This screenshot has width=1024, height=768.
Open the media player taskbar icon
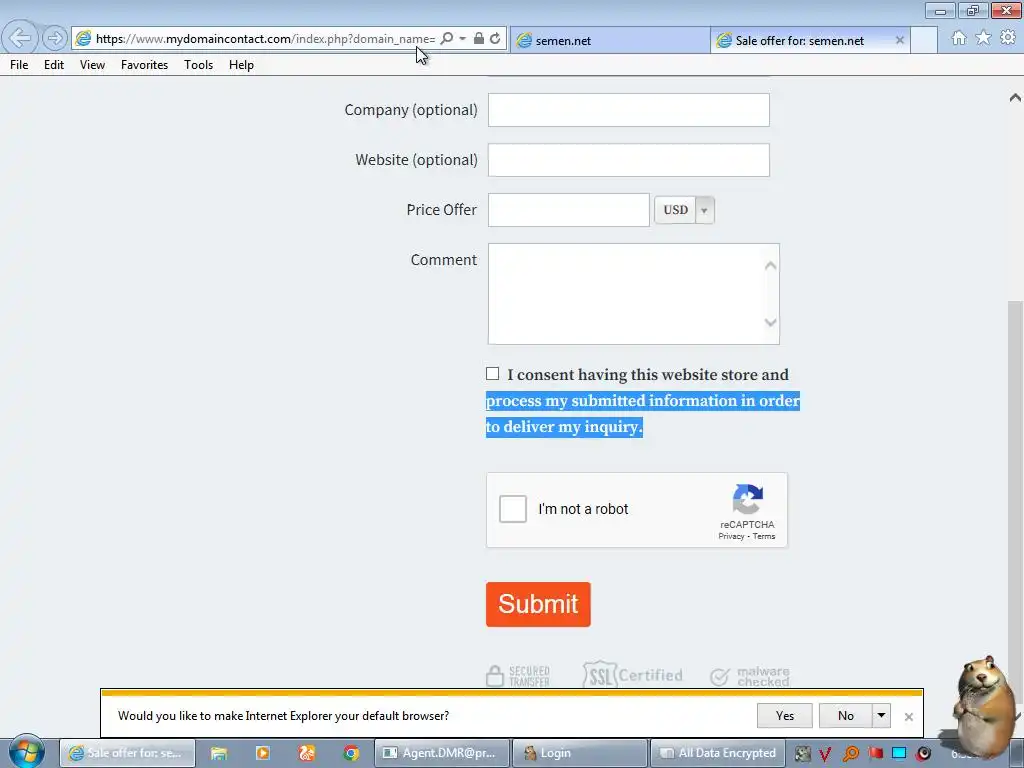[x=263, y=753]
